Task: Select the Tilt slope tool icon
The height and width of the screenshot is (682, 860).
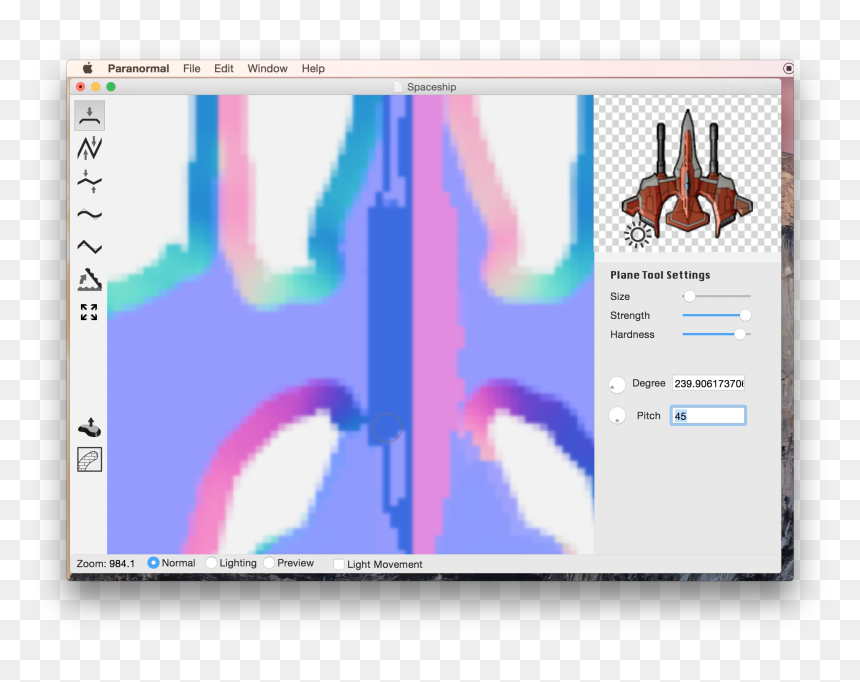Action: 89,279
